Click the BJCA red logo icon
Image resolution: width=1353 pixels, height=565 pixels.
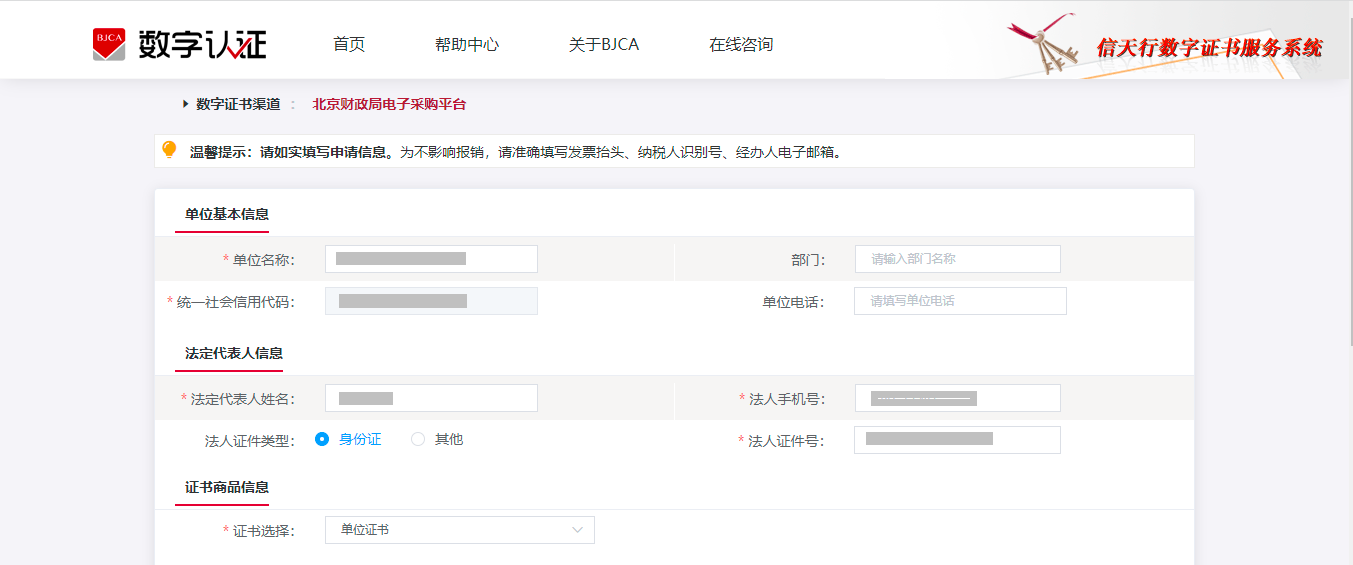(x=109, y=44)
